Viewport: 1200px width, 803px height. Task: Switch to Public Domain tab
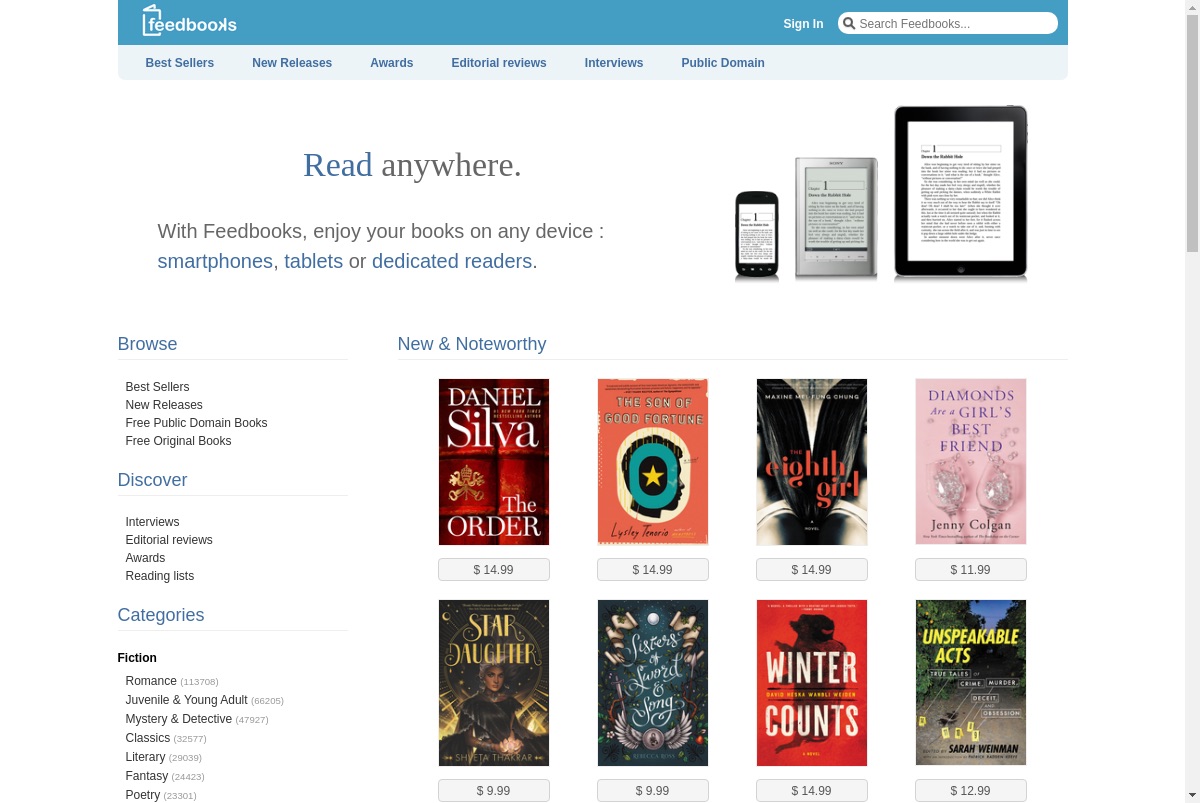pyautogui.click(x=723, y=63)
